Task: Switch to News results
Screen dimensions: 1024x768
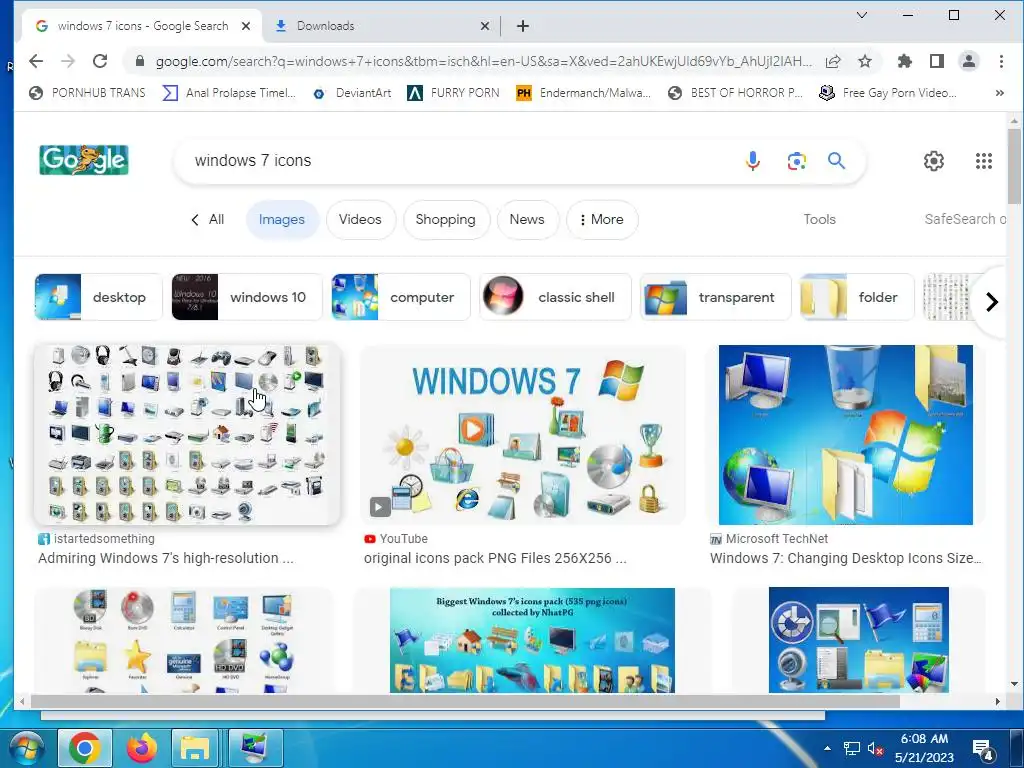Action: pyautogui.click(x=527, y=219)
